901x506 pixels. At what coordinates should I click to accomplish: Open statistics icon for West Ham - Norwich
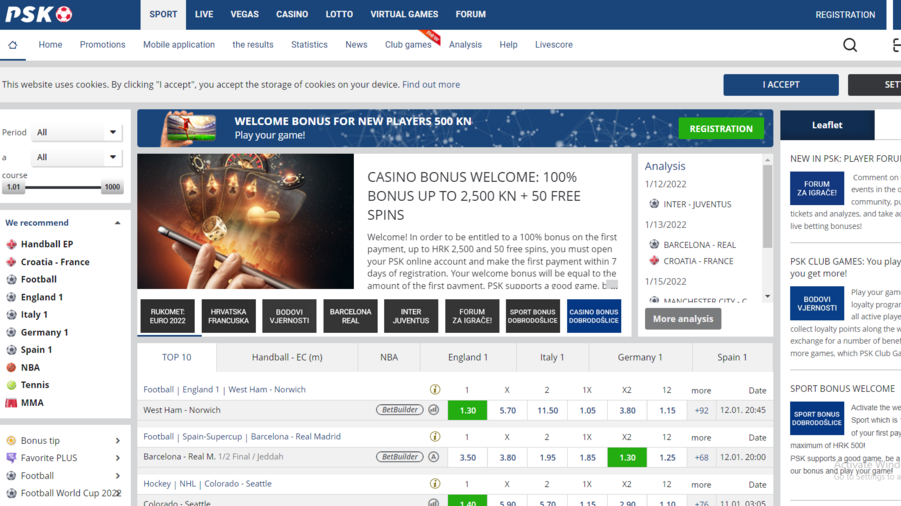click(x=434, y=410)
